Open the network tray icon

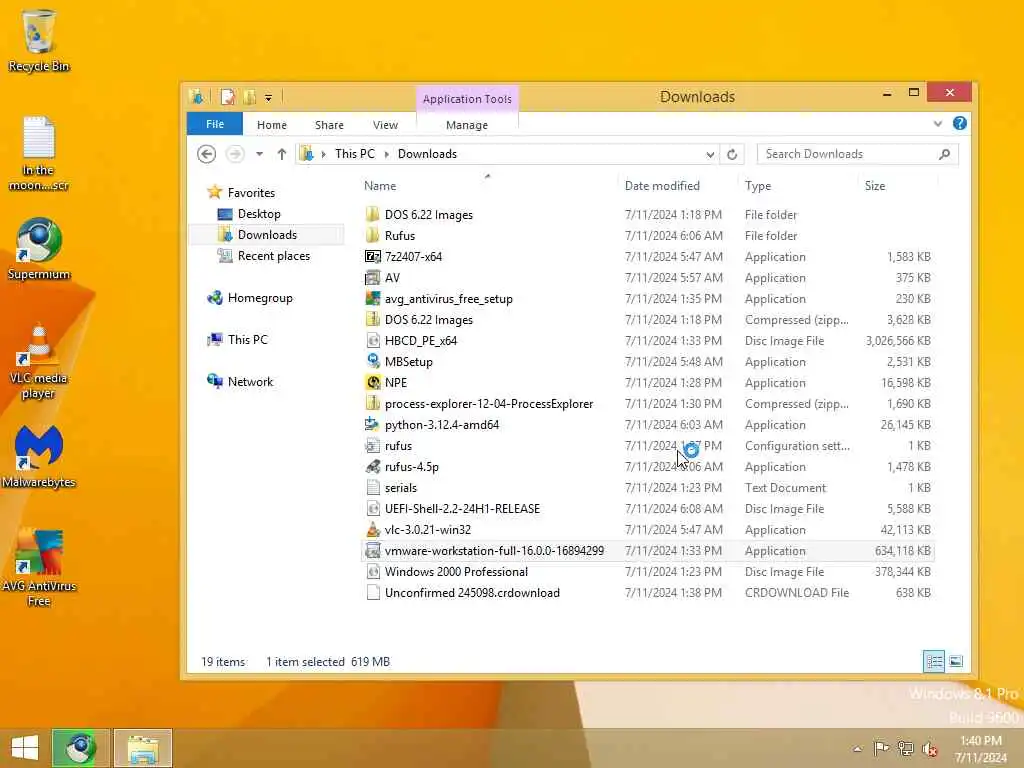click(x=905, y=748)
